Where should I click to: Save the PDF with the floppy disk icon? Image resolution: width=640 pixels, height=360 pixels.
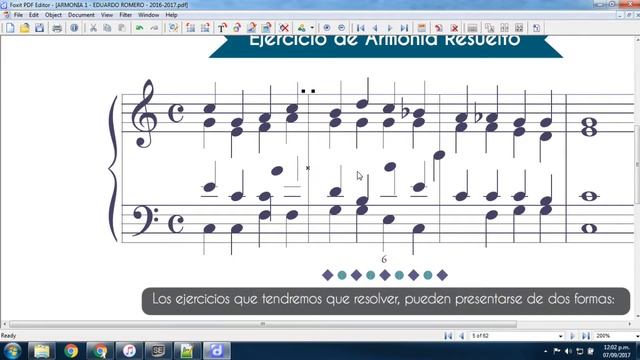pos(40,28)
